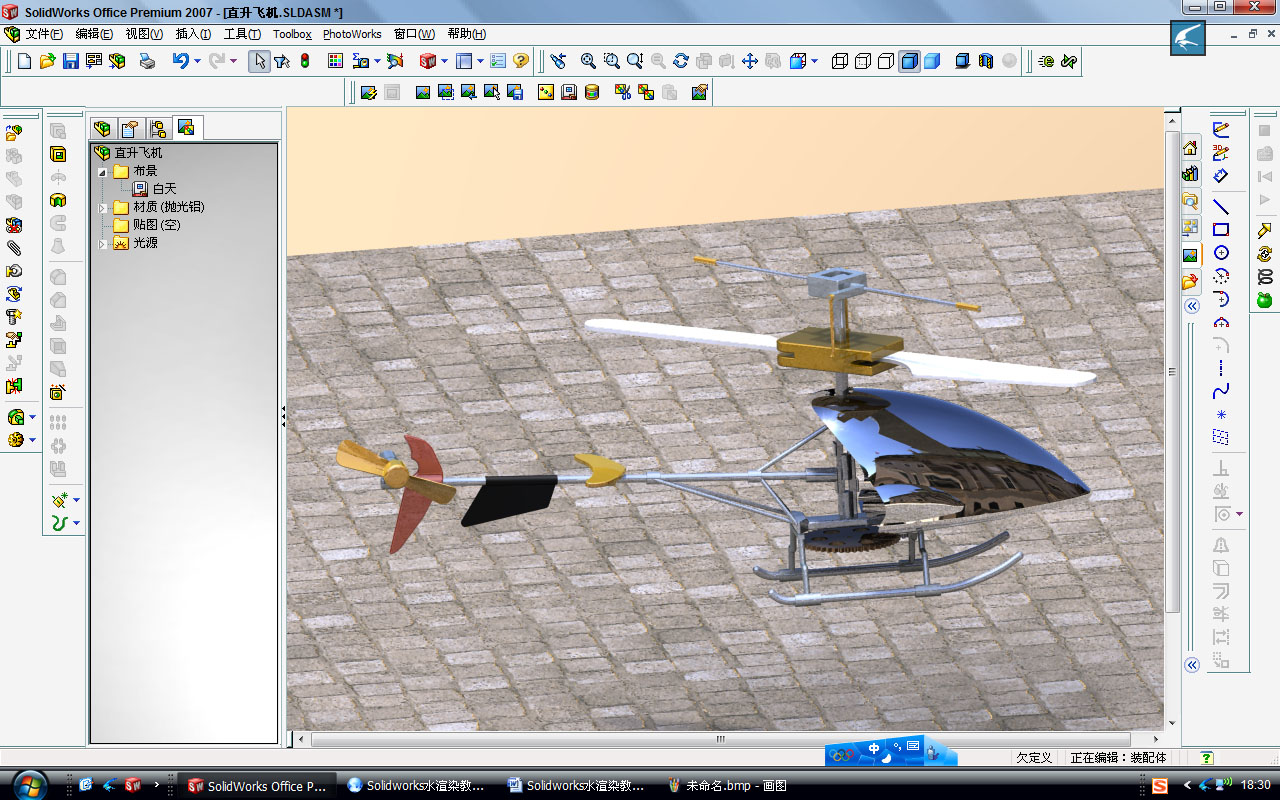Viewport: 1280px width, 800px height.
Task: Open a file using the Open folder icon
Action: coord(48,61)
